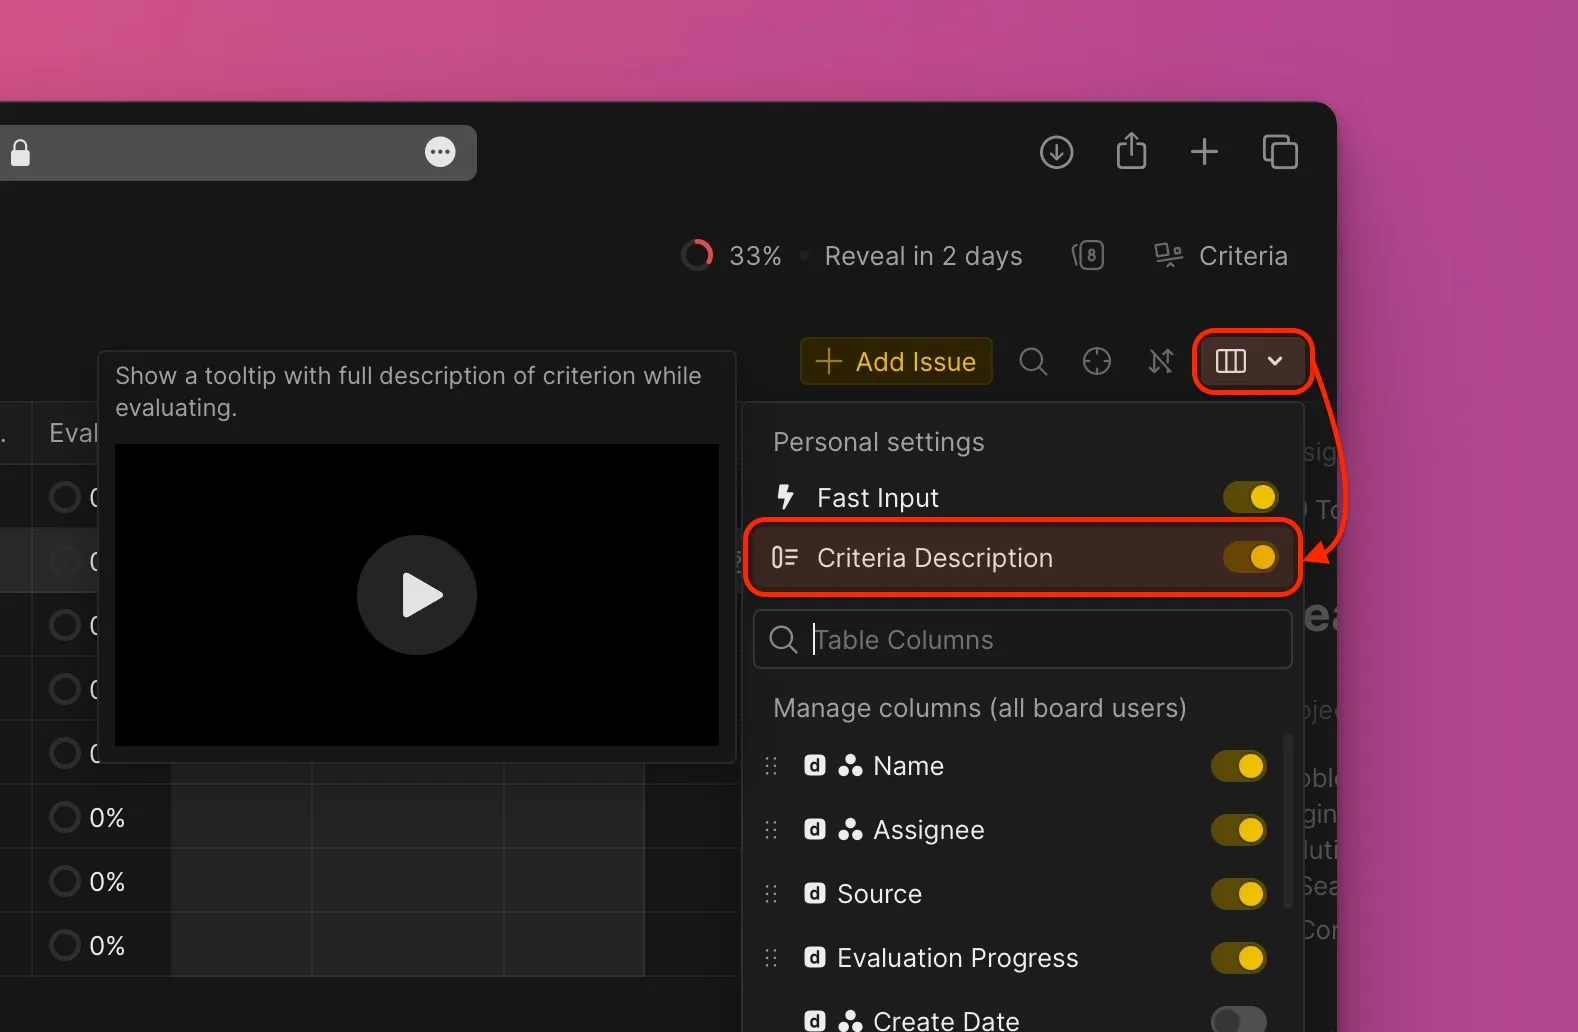1578x1032 pixels.
Task: Open the browser share icon
Action: coord(1131,152)
